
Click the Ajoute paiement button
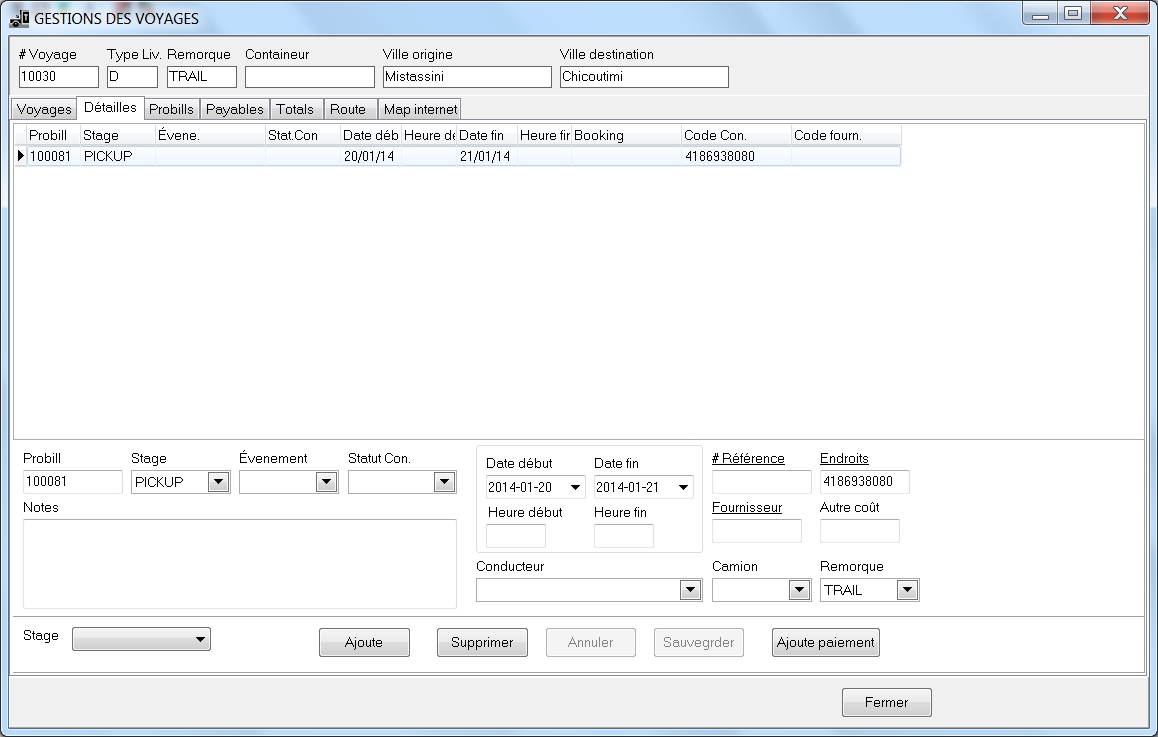tap(825, 642)
